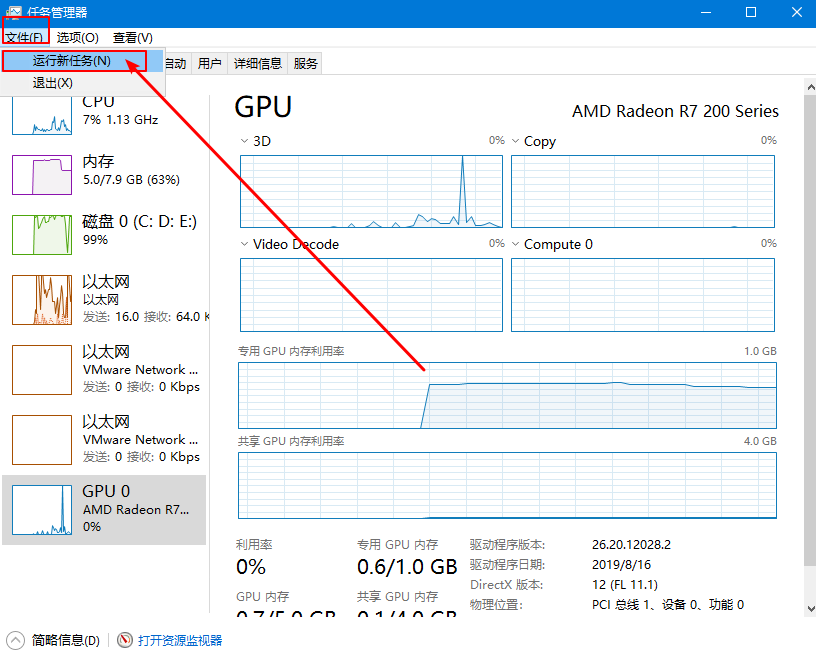Image resolution: width=816 pixels, height=661 pixels.
Task: Open the 选项(O) menu
Action: coord(77,37)
